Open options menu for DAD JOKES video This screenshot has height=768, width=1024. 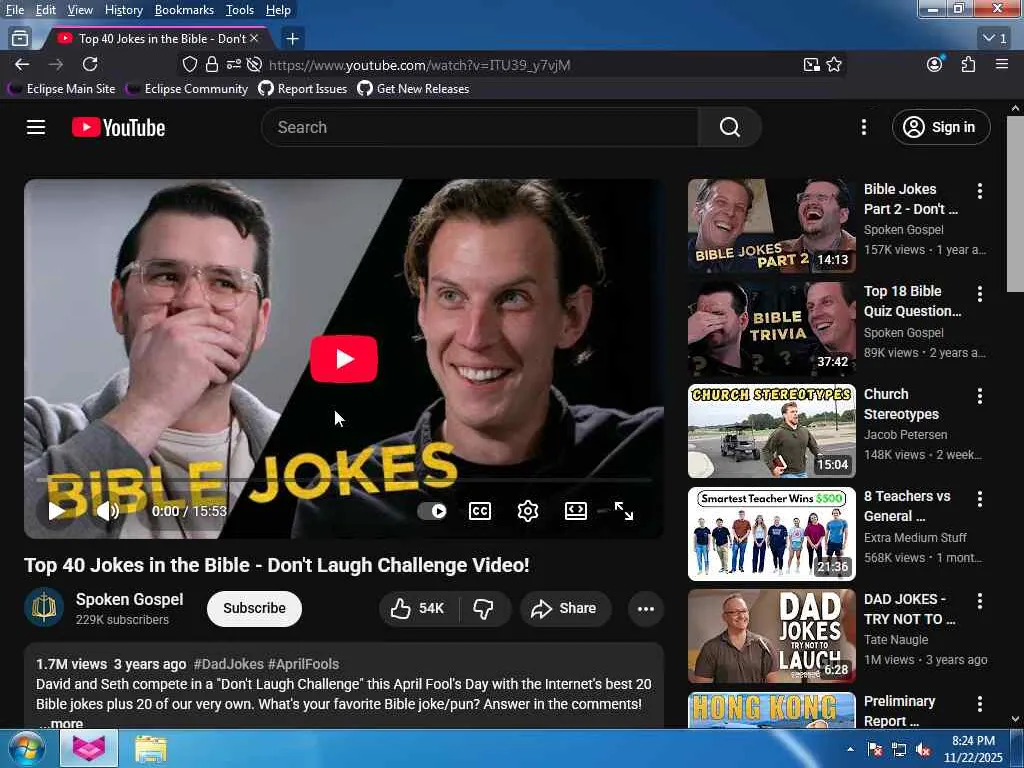(x=979, y=601)
